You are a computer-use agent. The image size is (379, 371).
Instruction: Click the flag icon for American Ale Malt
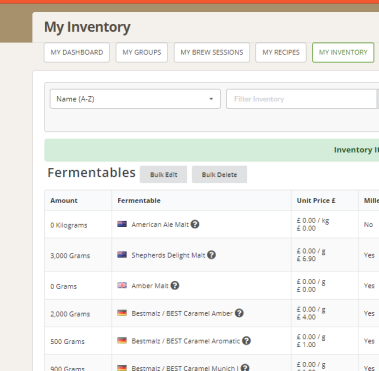click(122, 224)
